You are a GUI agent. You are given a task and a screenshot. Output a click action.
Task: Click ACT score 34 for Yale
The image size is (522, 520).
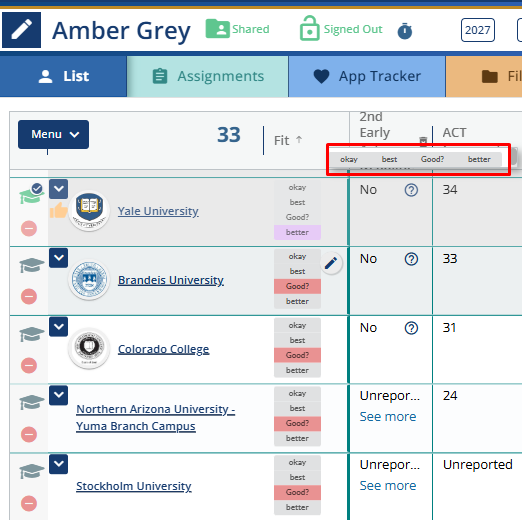coord(450,190)
